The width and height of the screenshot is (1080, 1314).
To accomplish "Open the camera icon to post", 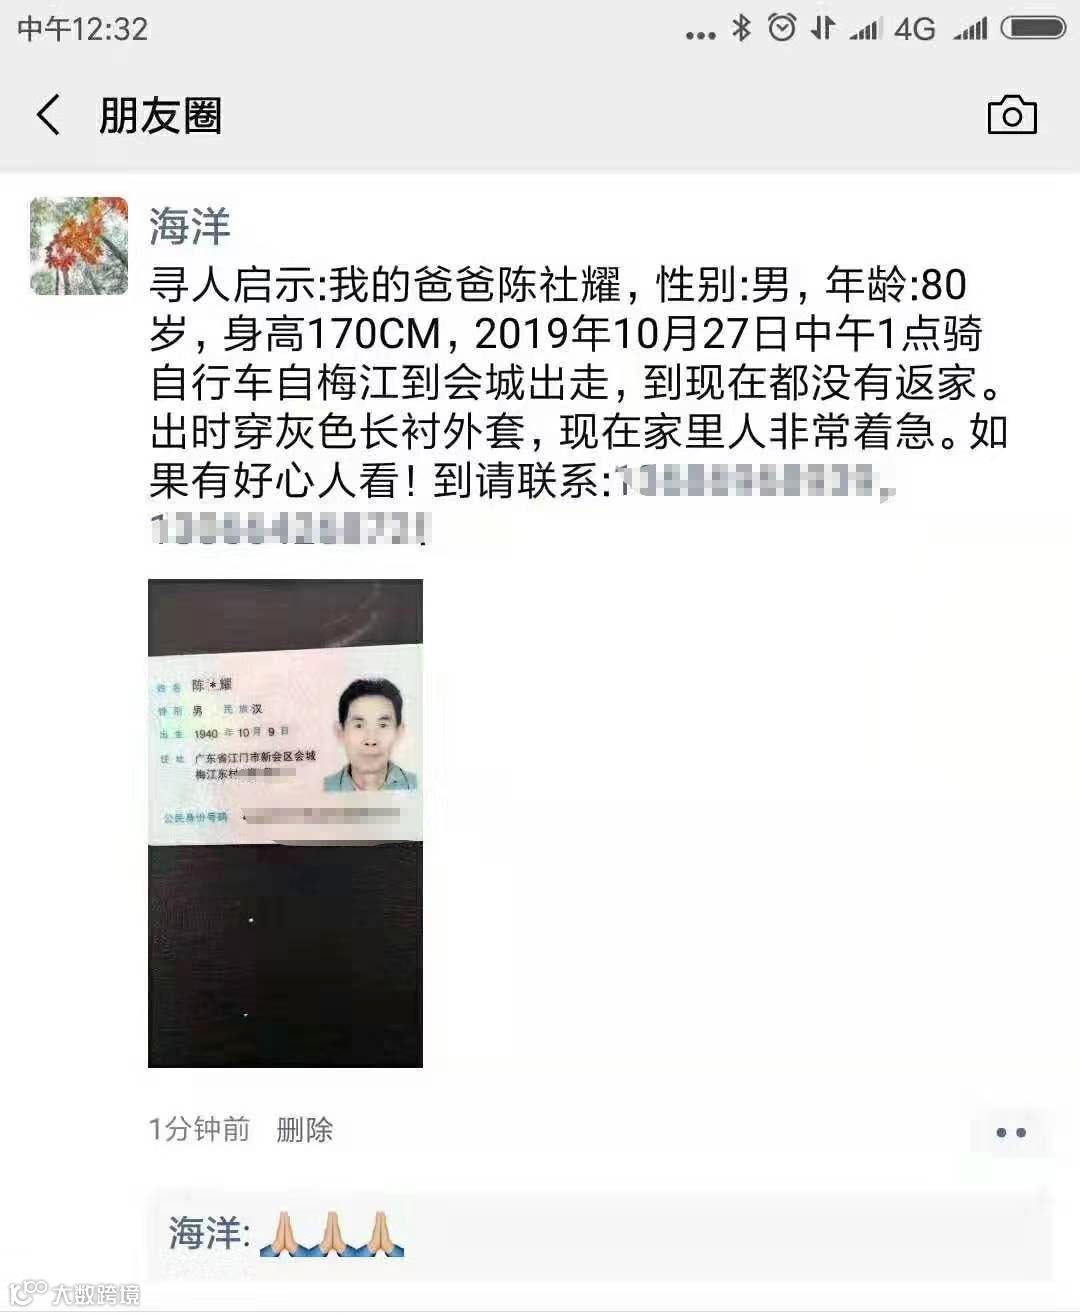I will [1012, 115].
